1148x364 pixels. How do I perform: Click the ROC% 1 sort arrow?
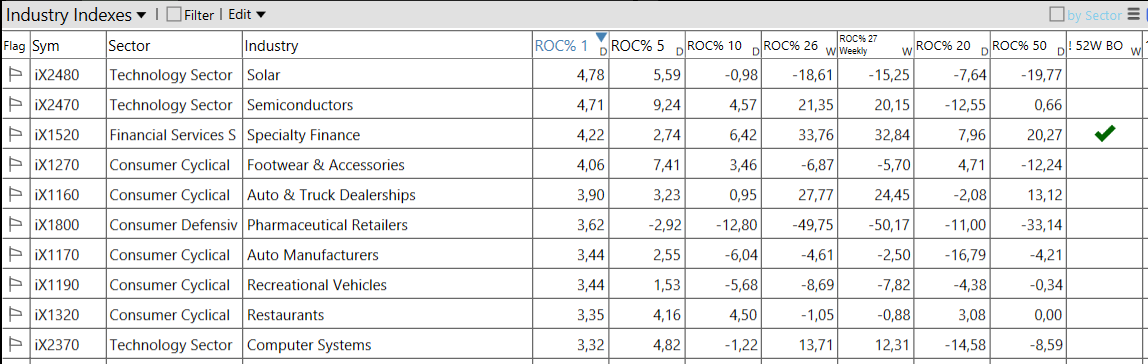601,37
